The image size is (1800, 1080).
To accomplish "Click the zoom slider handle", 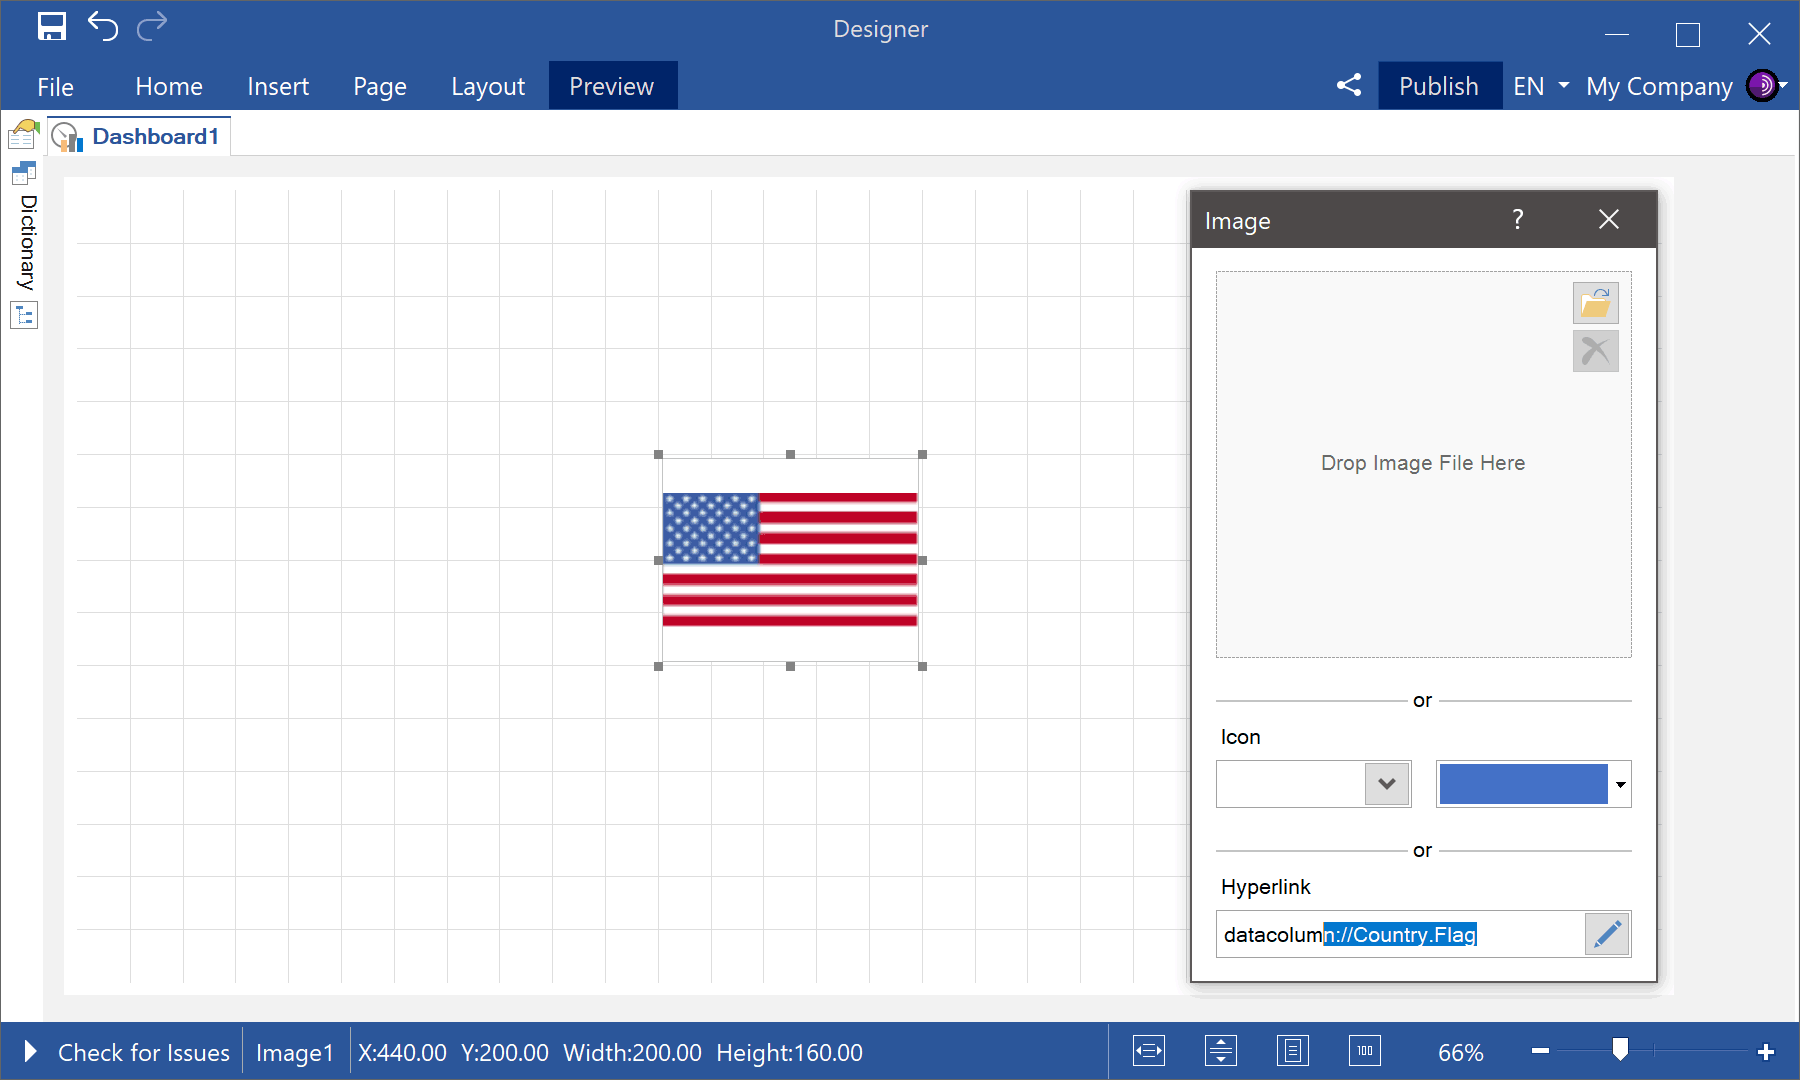I will (x=1620, y=1049).
